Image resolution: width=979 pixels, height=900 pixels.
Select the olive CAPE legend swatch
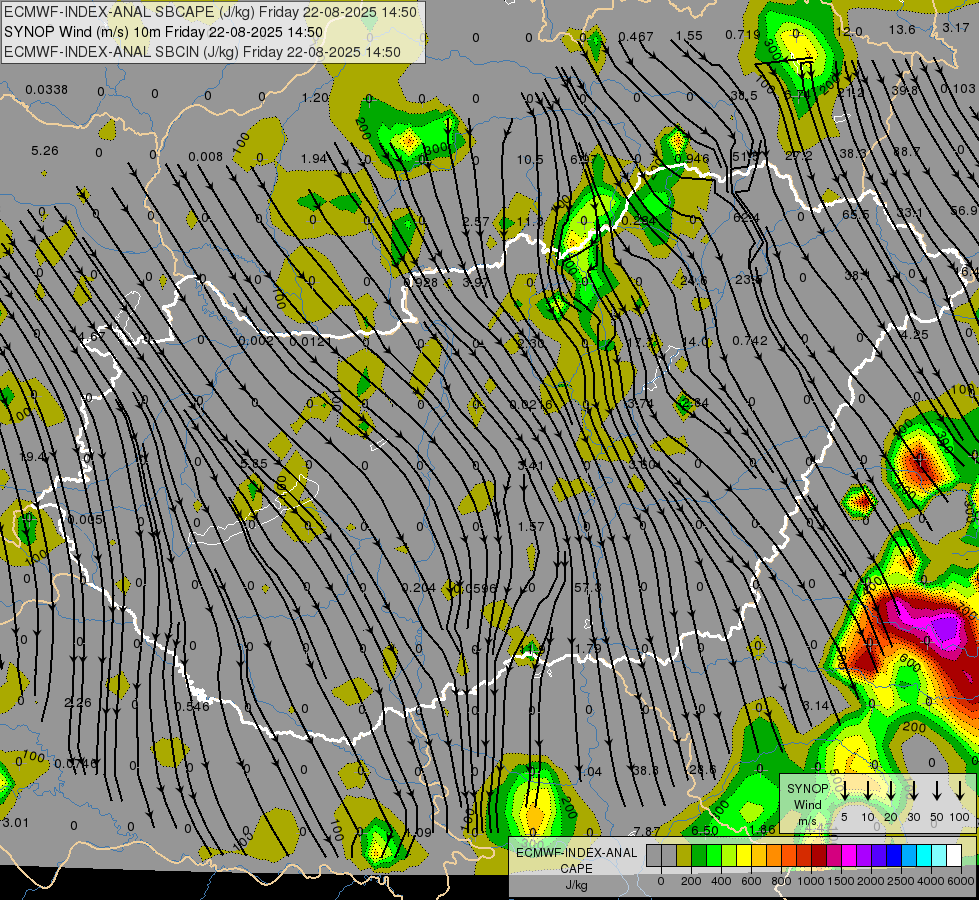684,855
